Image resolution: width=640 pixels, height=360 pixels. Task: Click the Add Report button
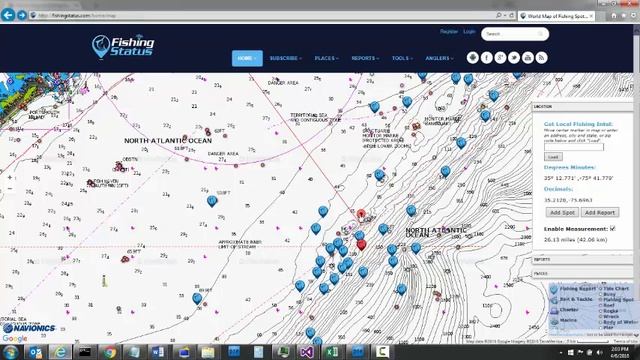click(600, 212)
